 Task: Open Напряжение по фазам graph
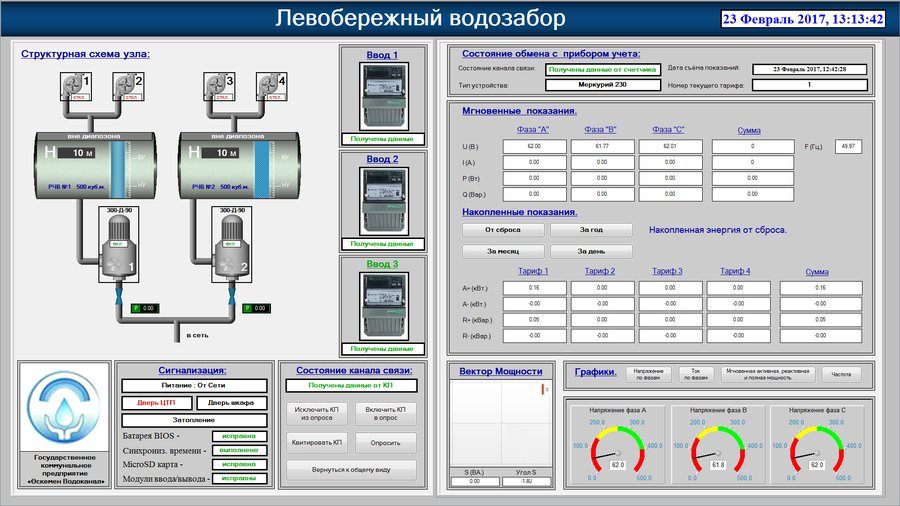649,375
